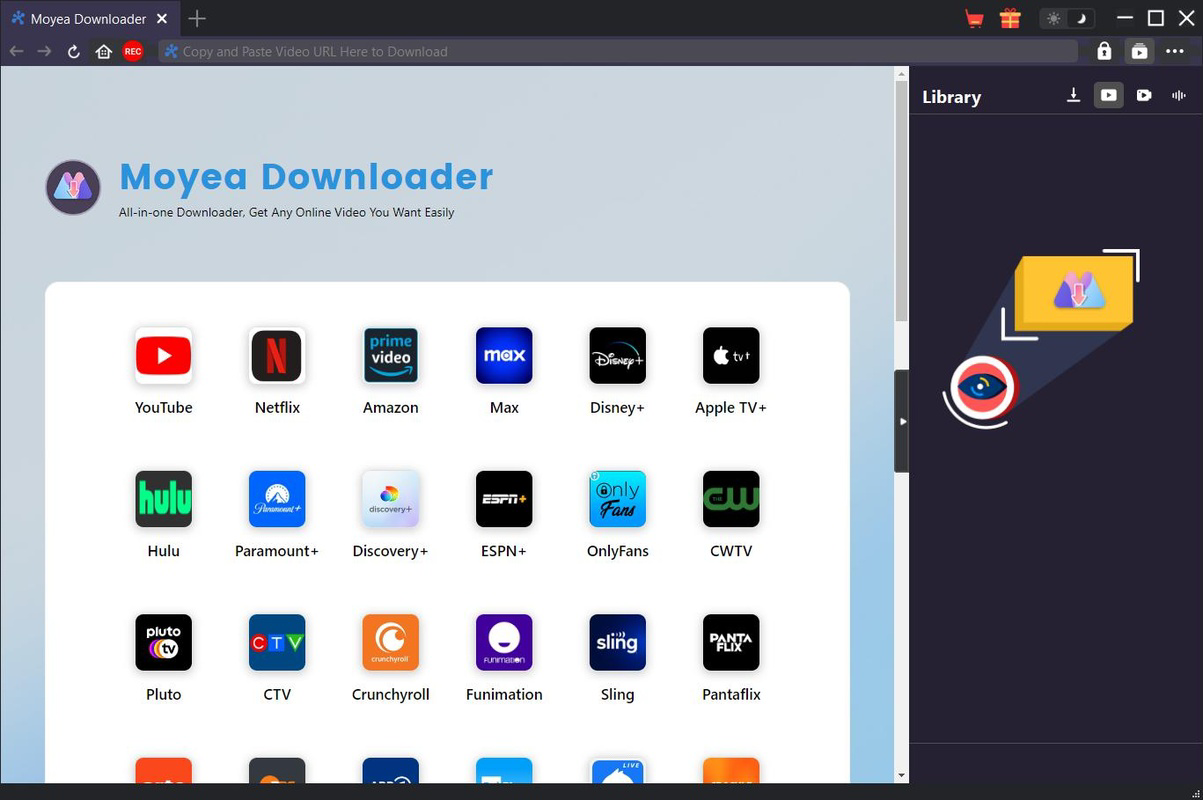
Task: Select the Netflix service icon
Action: [277, 355]
